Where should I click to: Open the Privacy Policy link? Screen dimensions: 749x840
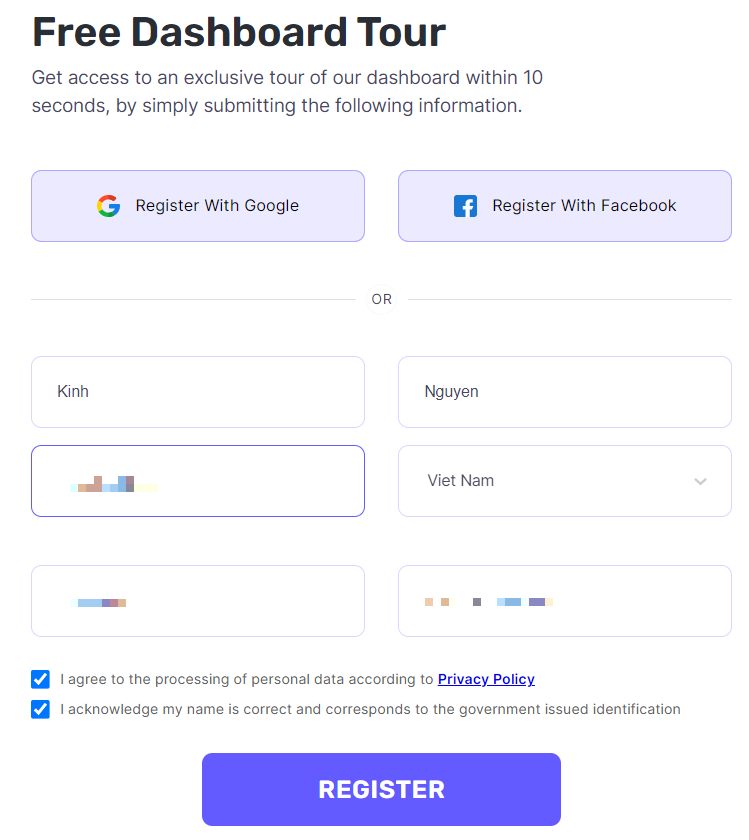pyautogui.click(x=486, y=679)
